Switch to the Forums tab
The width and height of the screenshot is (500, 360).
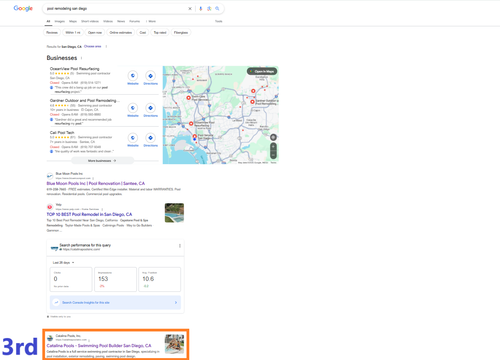[x=135, y=21]
